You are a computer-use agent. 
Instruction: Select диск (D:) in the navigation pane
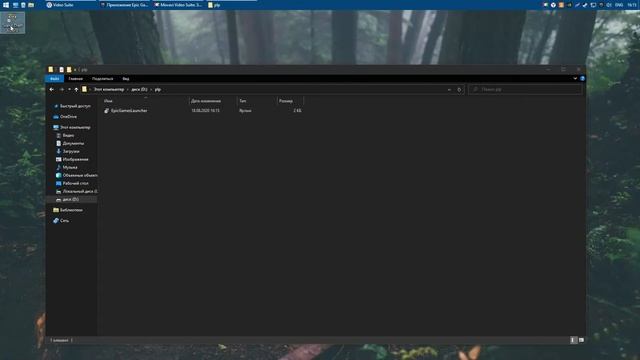click(x=71, y=199)
